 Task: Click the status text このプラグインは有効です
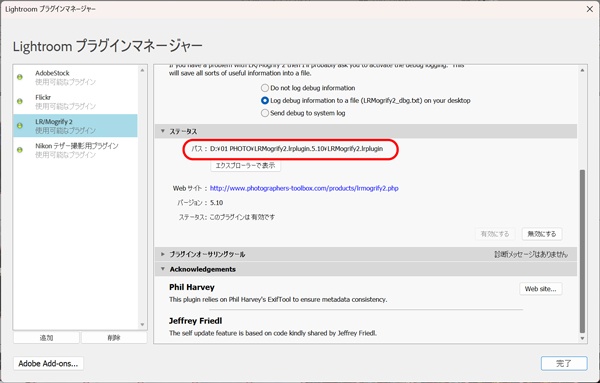(242, 217)
